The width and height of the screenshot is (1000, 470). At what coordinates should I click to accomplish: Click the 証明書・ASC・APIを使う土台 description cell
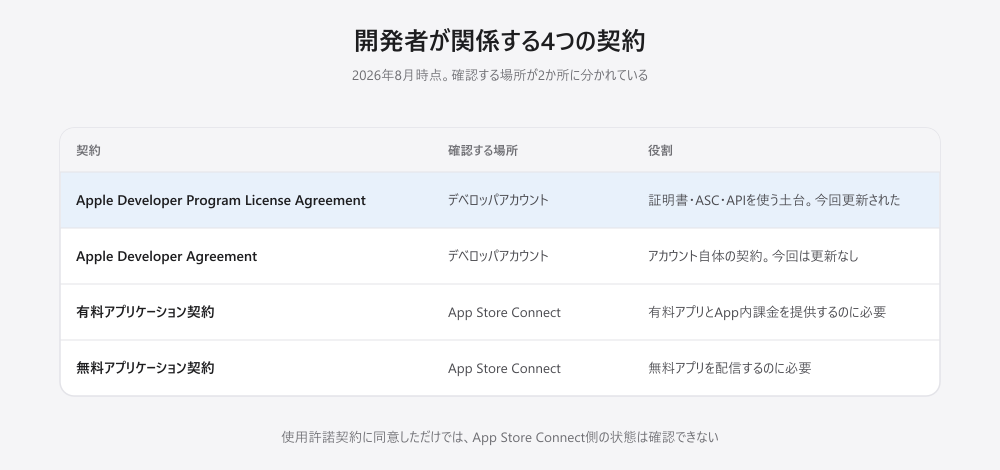(774, 200)
